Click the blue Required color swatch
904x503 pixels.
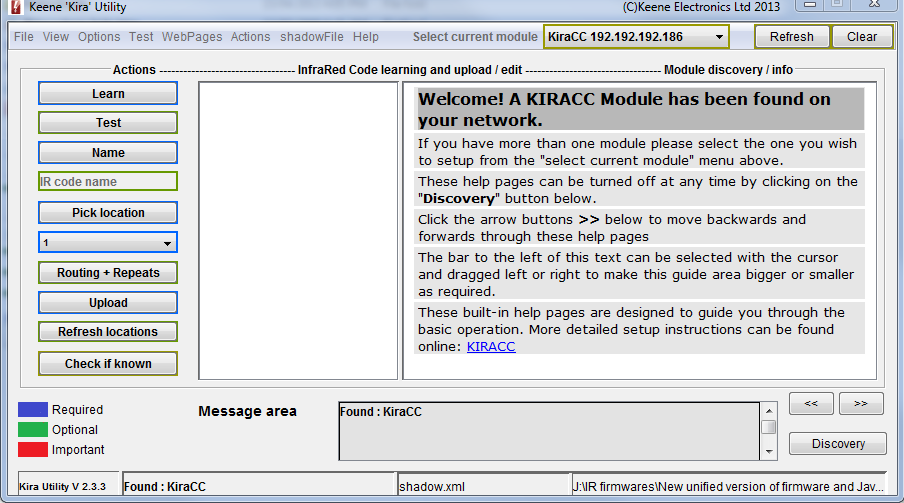point(33,410)
